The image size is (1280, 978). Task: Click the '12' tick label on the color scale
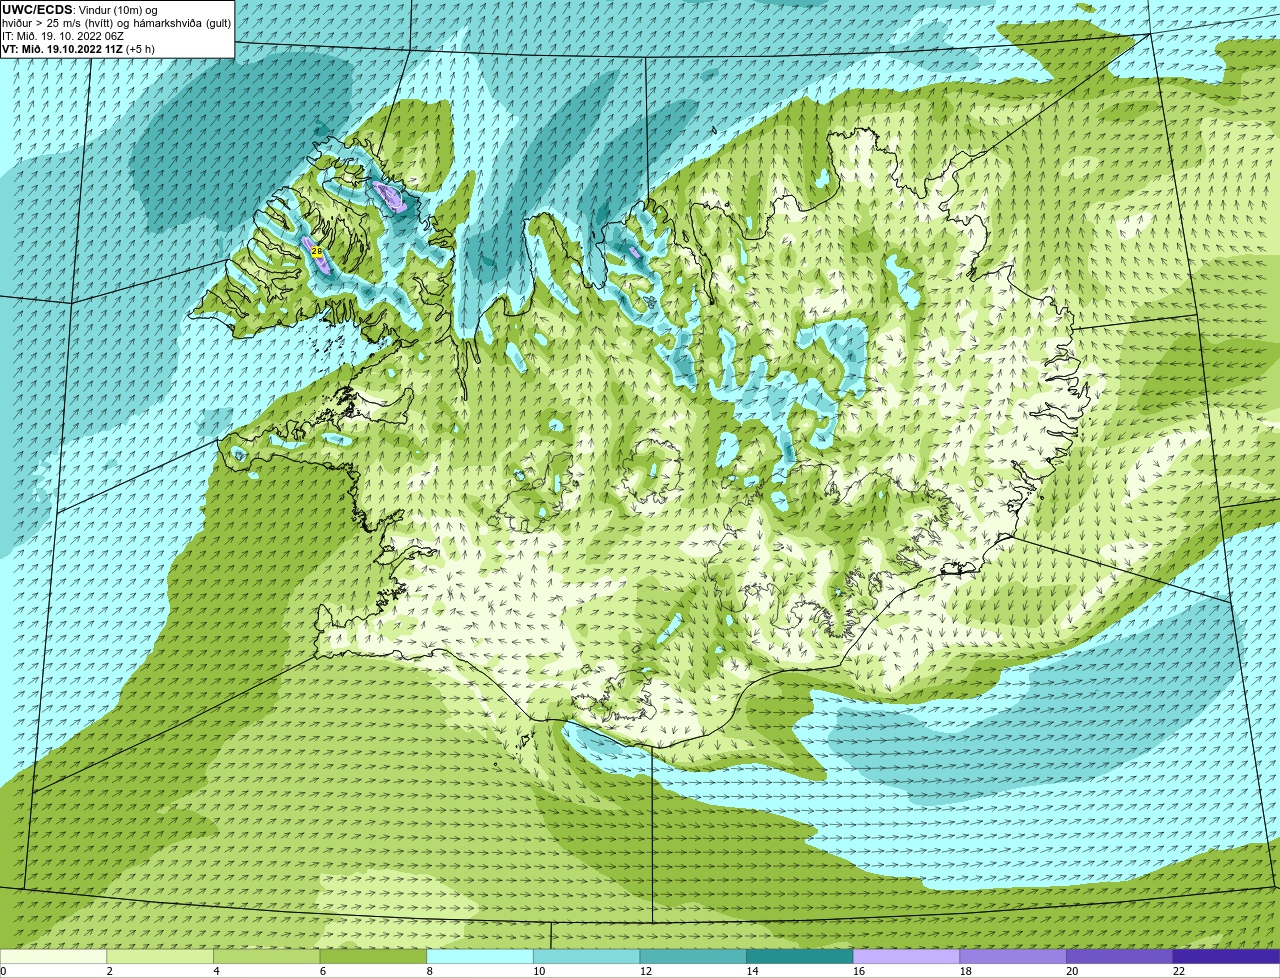[x=645, y=971]
